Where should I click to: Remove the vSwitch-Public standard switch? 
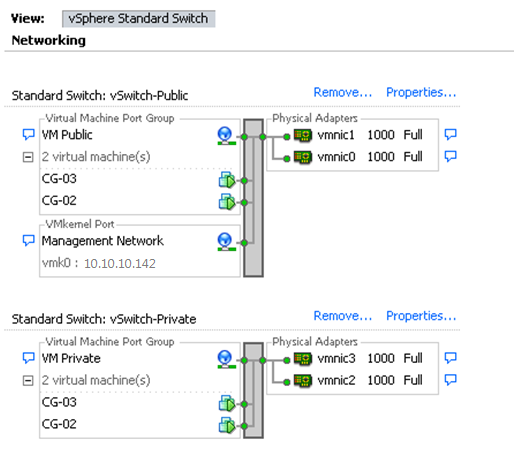pos(343,92)
